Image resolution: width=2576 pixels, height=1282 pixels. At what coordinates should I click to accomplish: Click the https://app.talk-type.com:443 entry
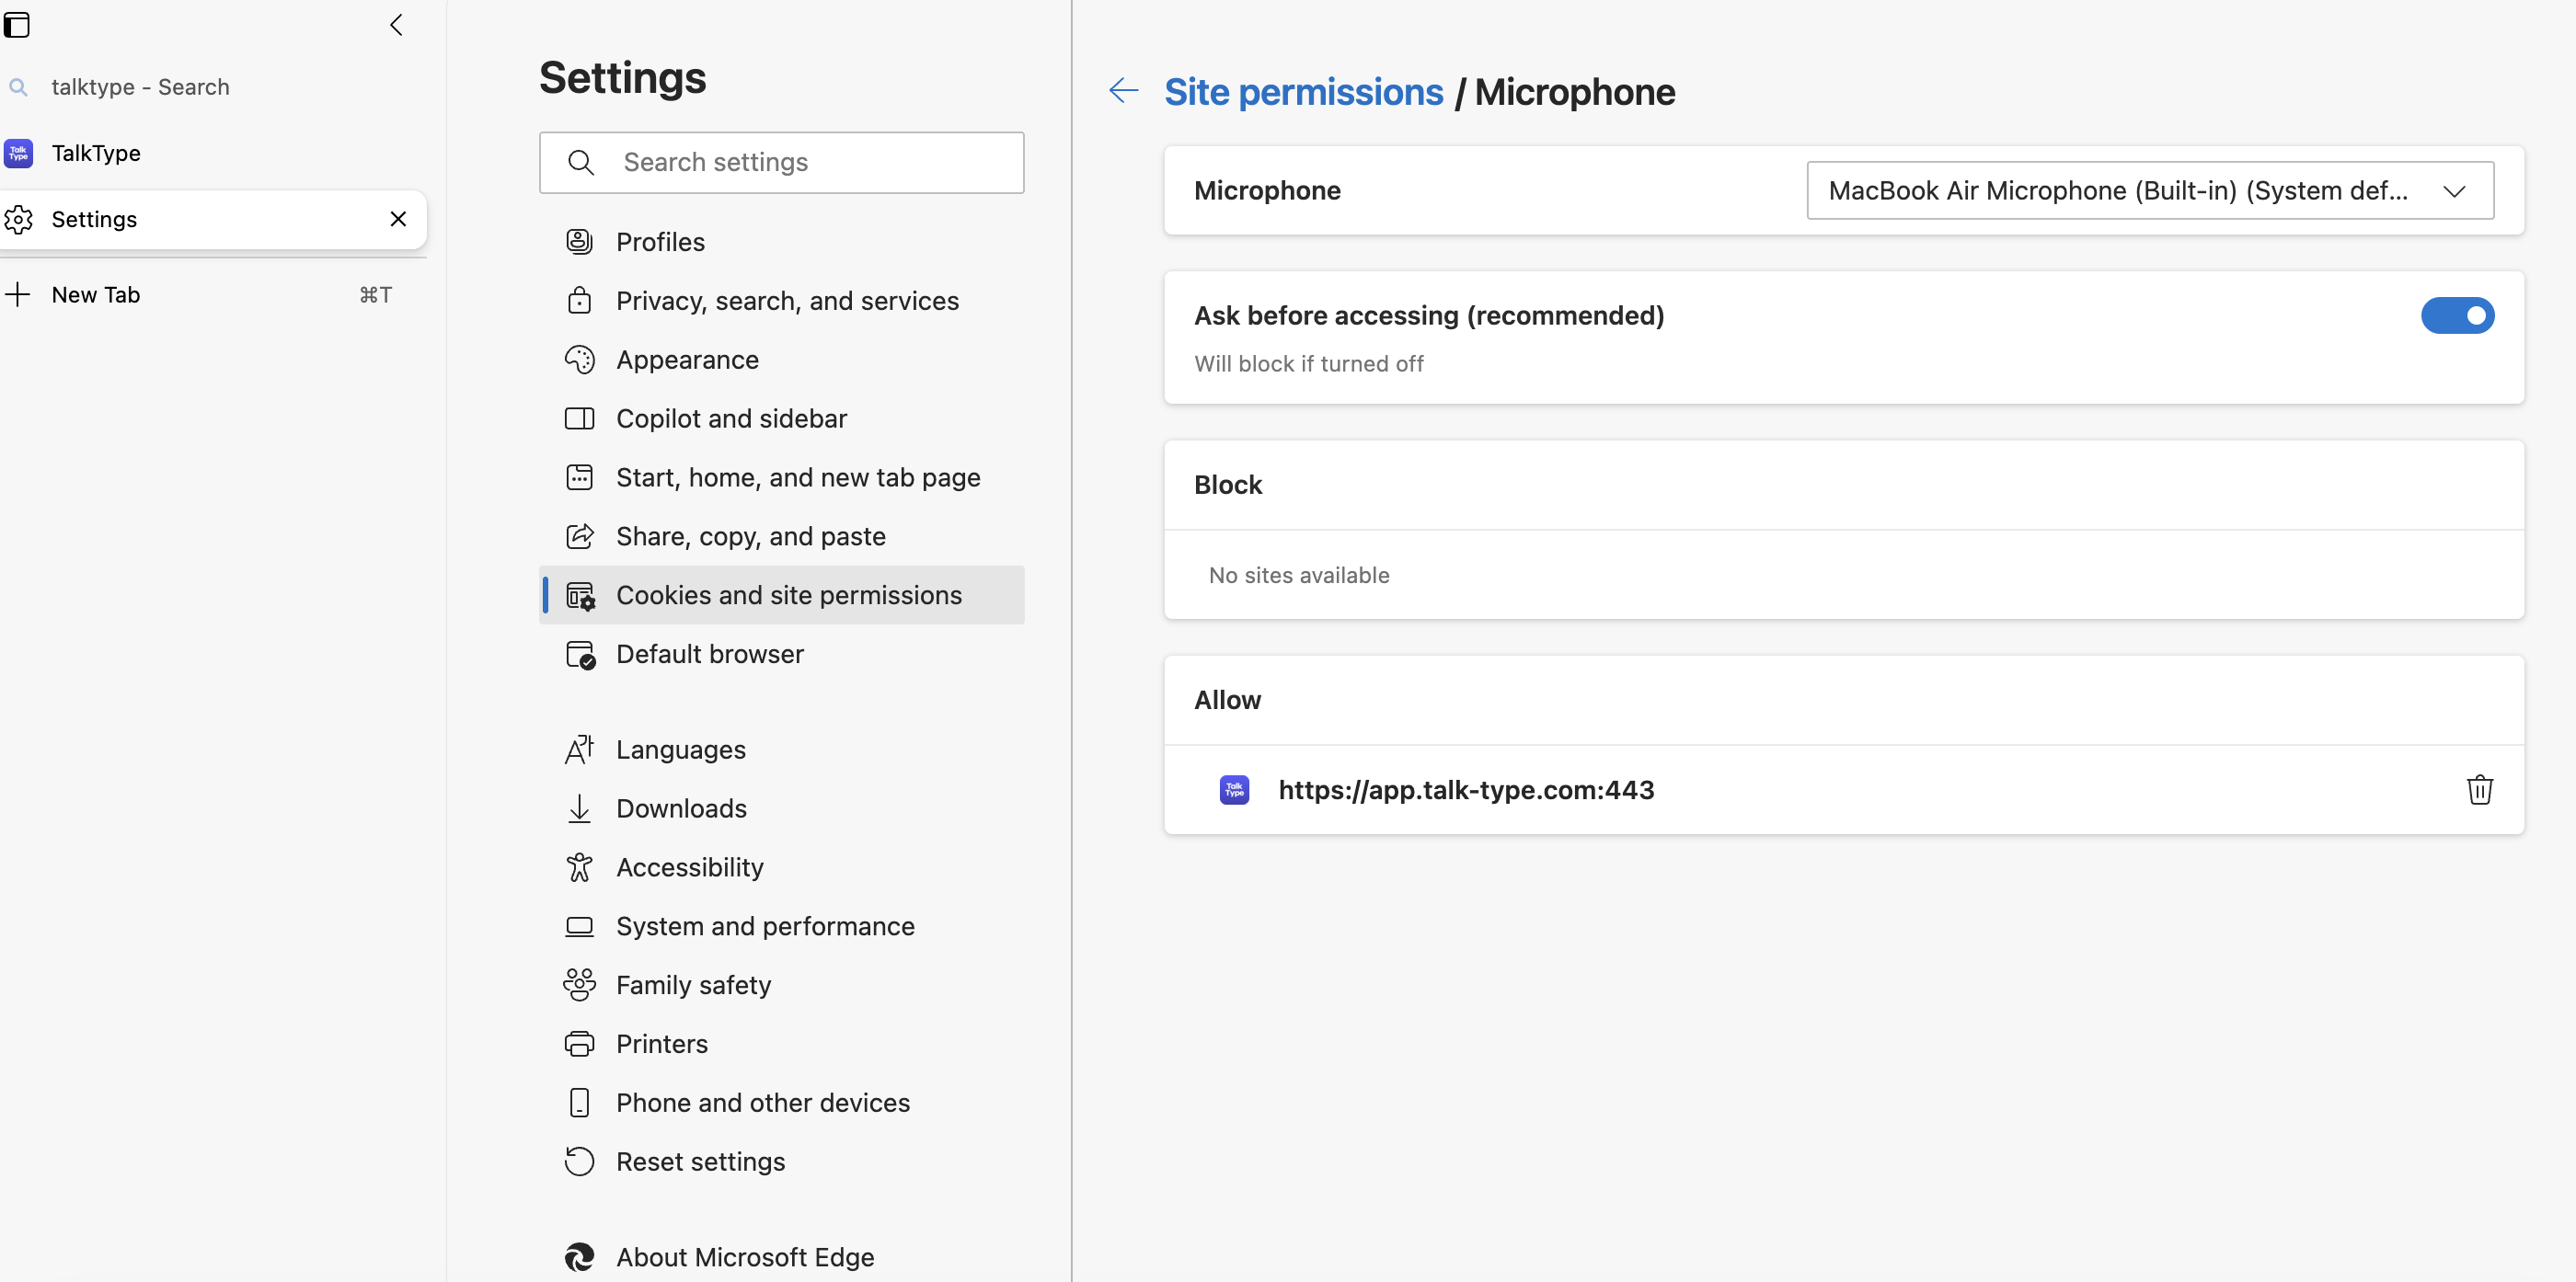tap(1466, 789)
